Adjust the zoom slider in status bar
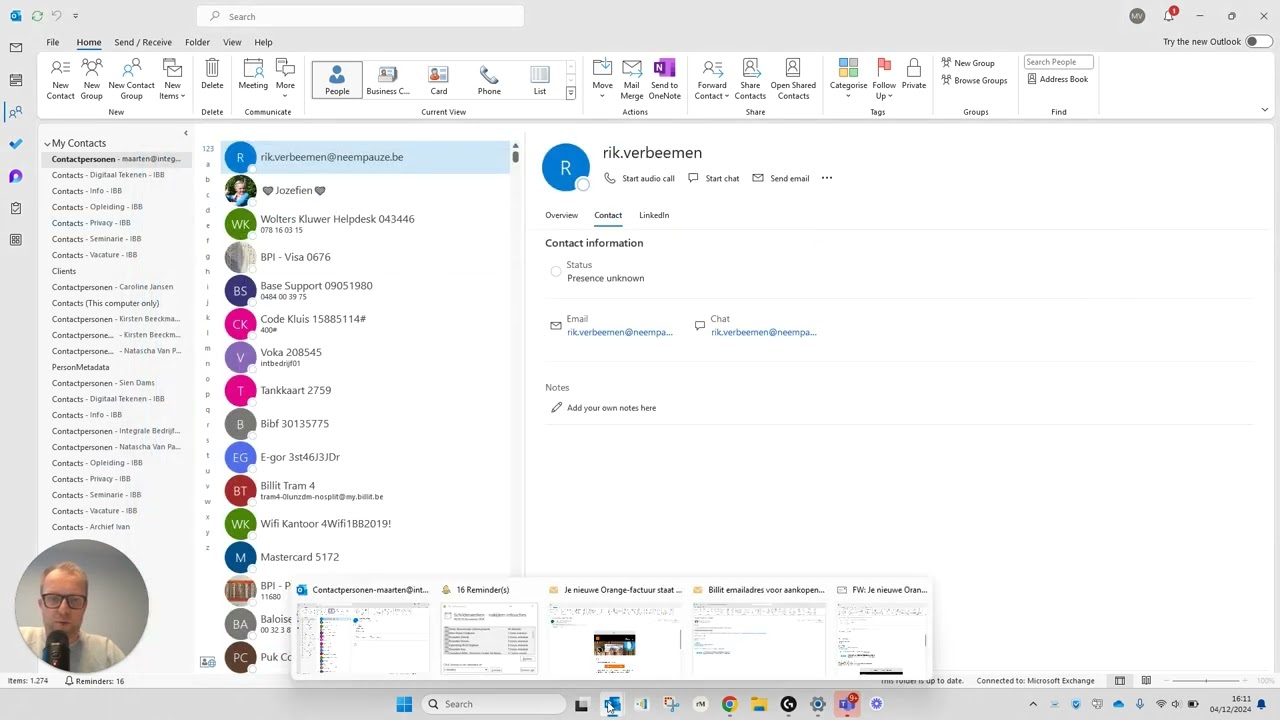 click(x=1207, y=681)
